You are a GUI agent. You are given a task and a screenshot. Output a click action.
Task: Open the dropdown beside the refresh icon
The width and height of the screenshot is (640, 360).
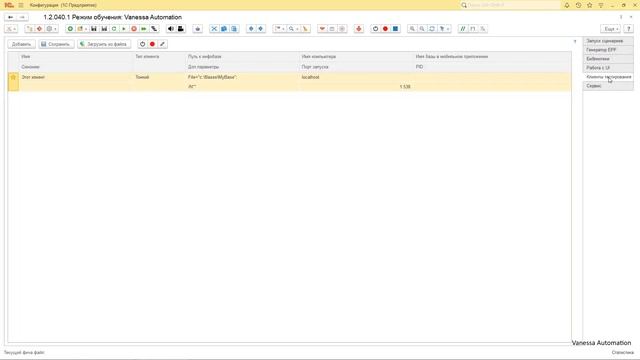[x=443, y=29]
